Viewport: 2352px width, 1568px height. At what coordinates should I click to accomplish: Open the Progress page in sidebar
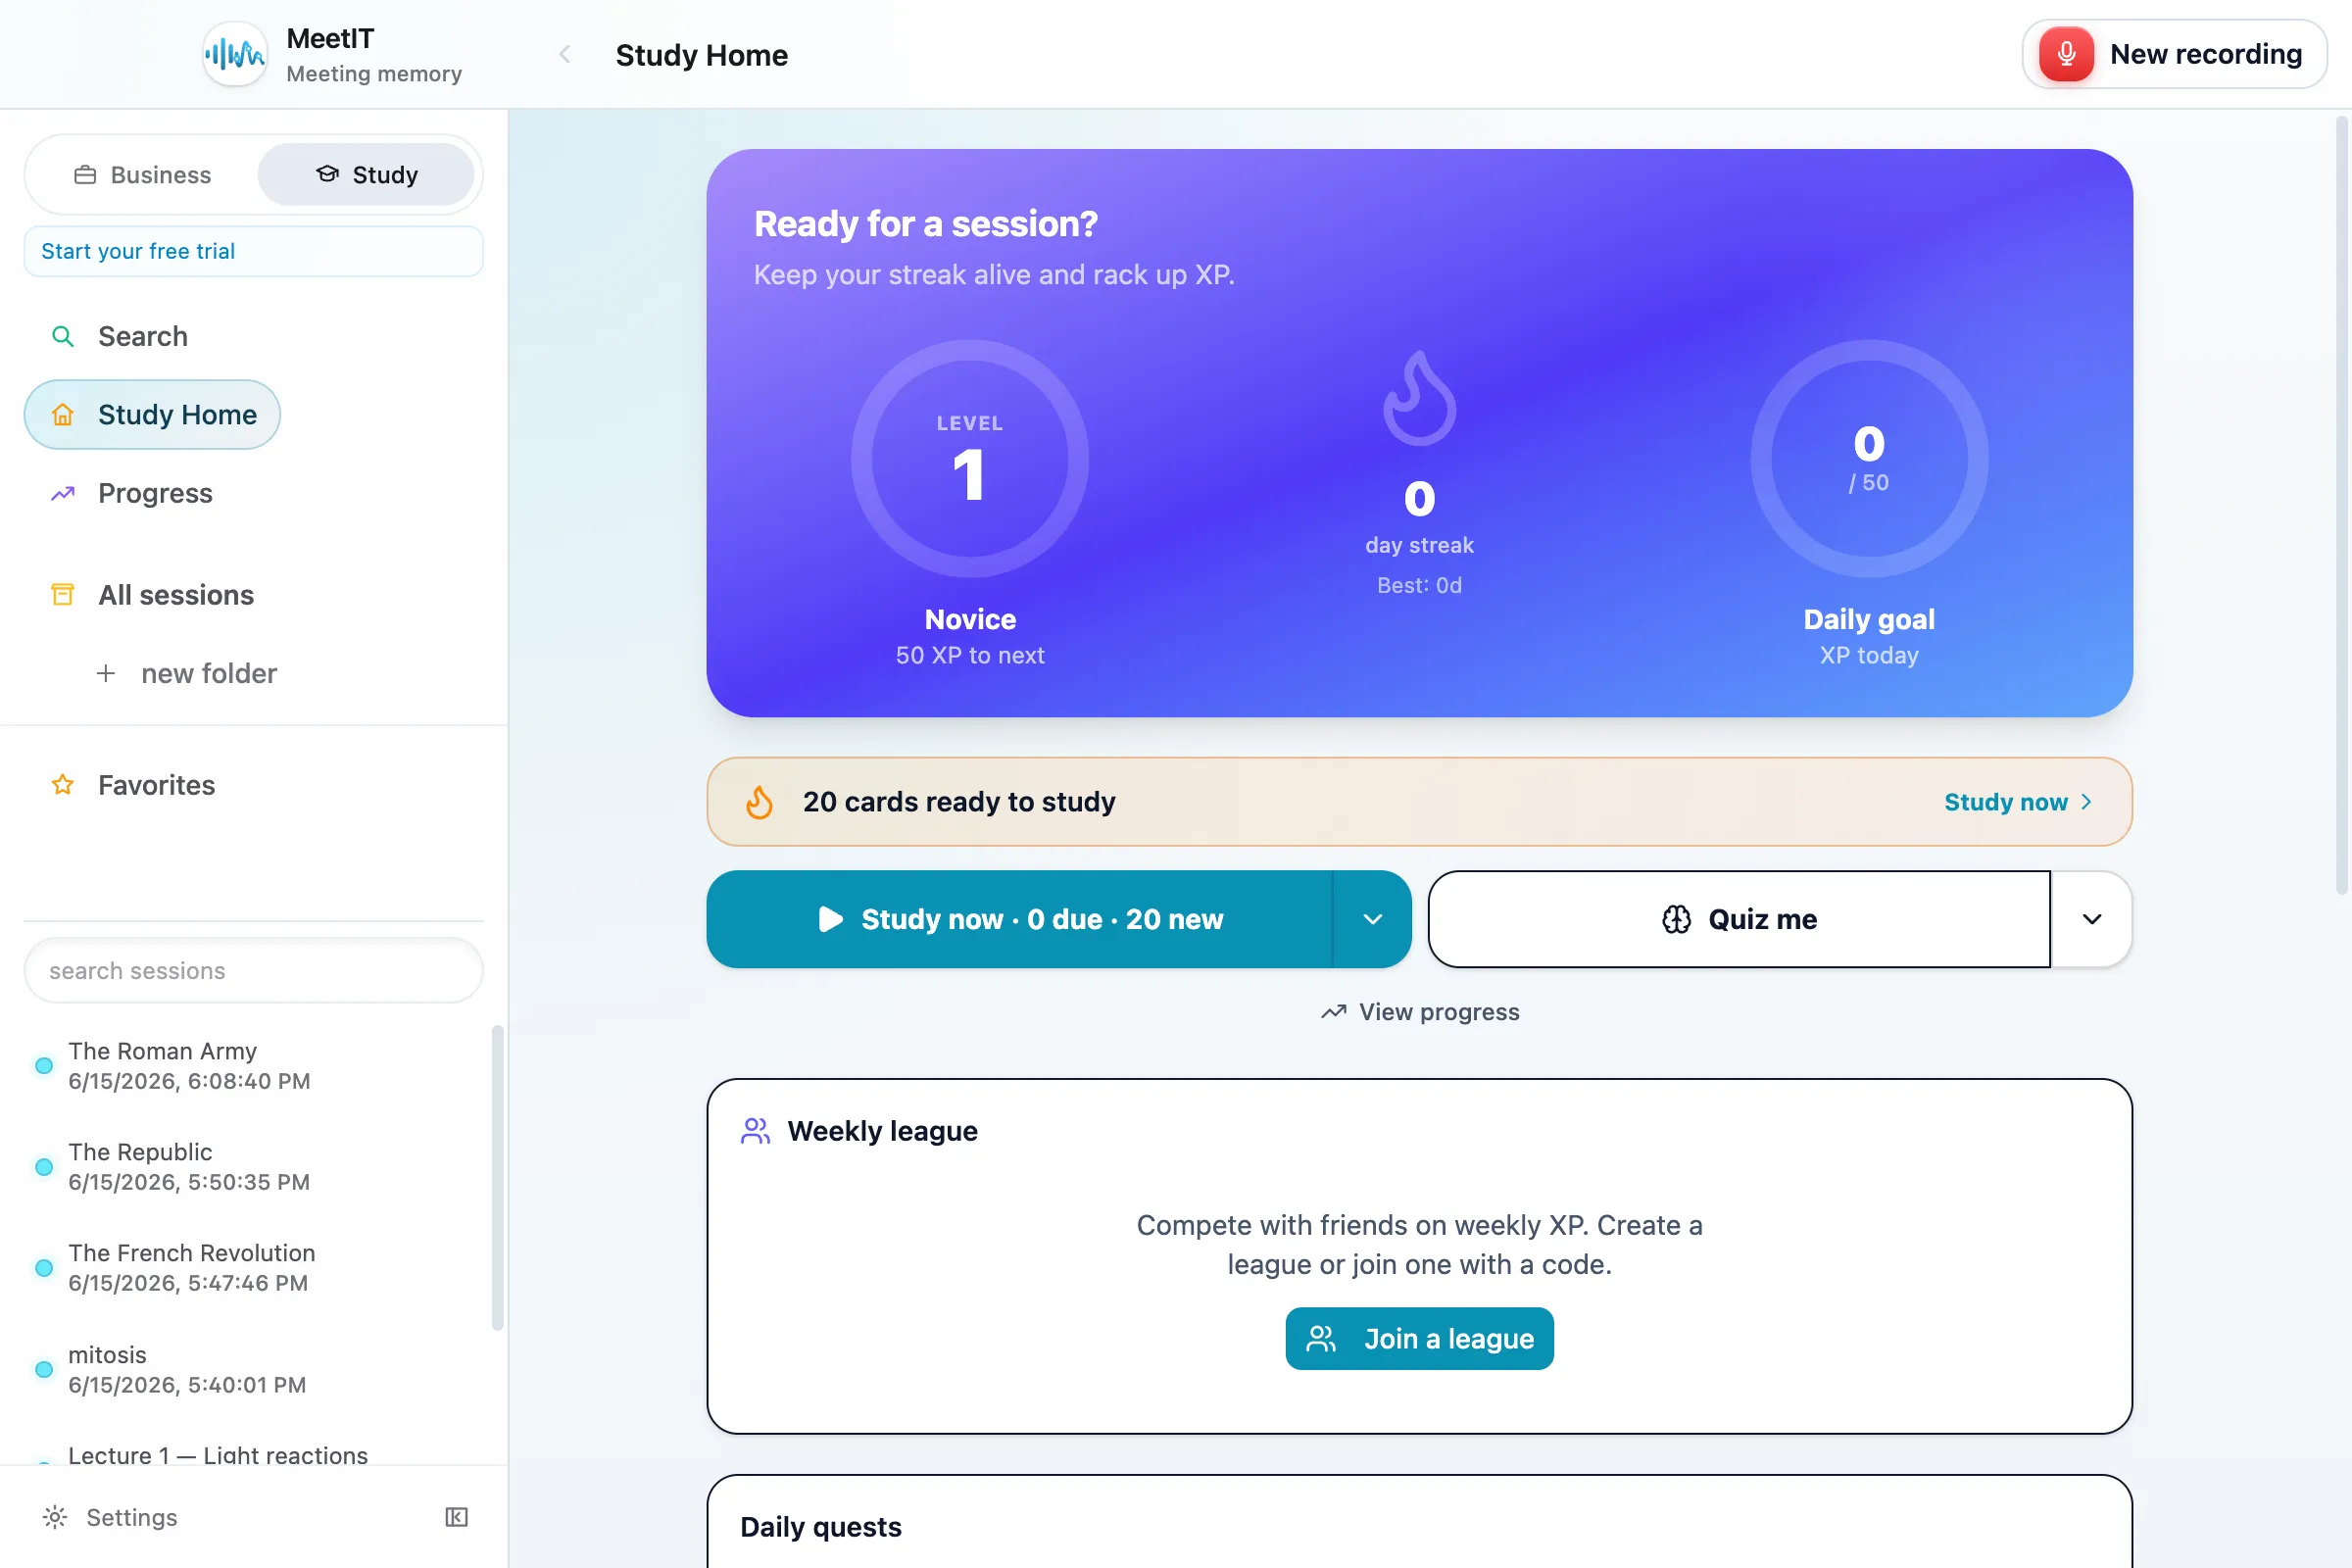click(x=155, y=493)
